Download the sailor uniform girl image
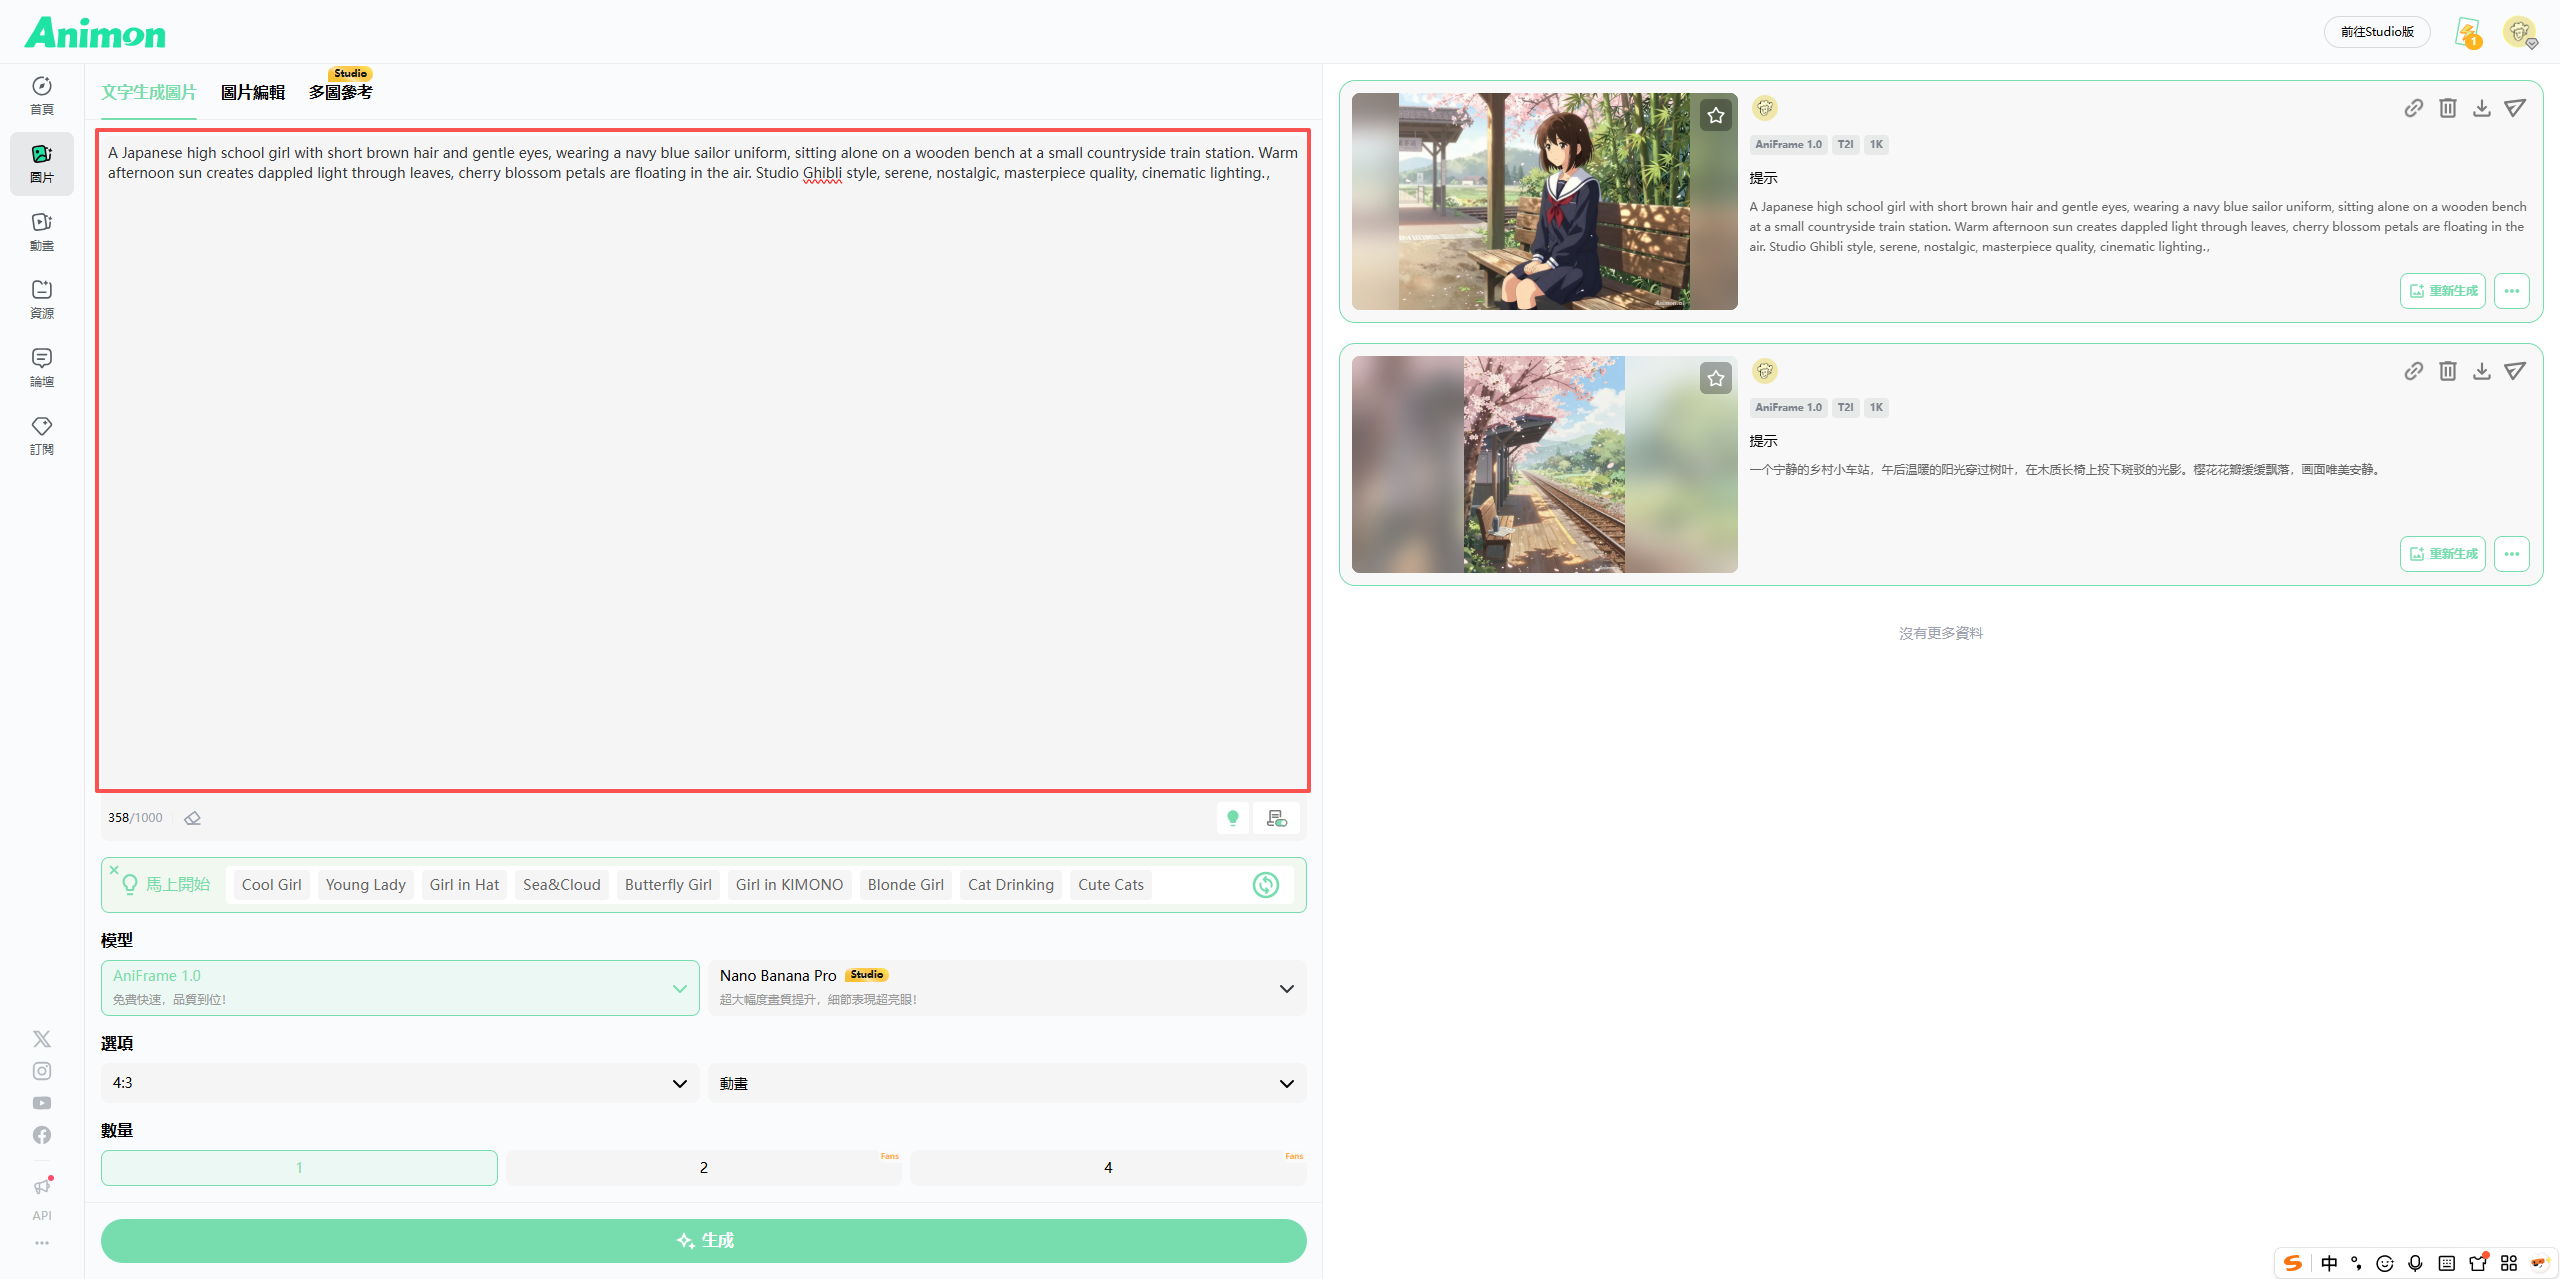The width and height of the screenshot is (2560, 1279). [2481, 108]
